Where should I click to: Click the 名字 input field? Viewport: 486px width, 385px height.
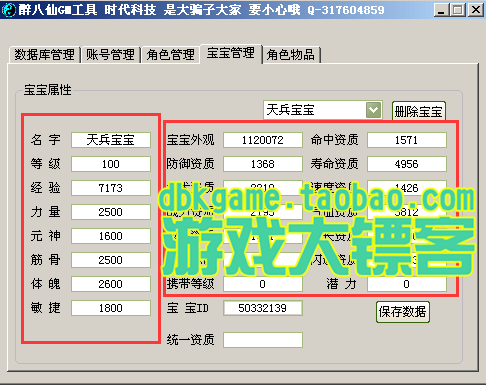111,140
